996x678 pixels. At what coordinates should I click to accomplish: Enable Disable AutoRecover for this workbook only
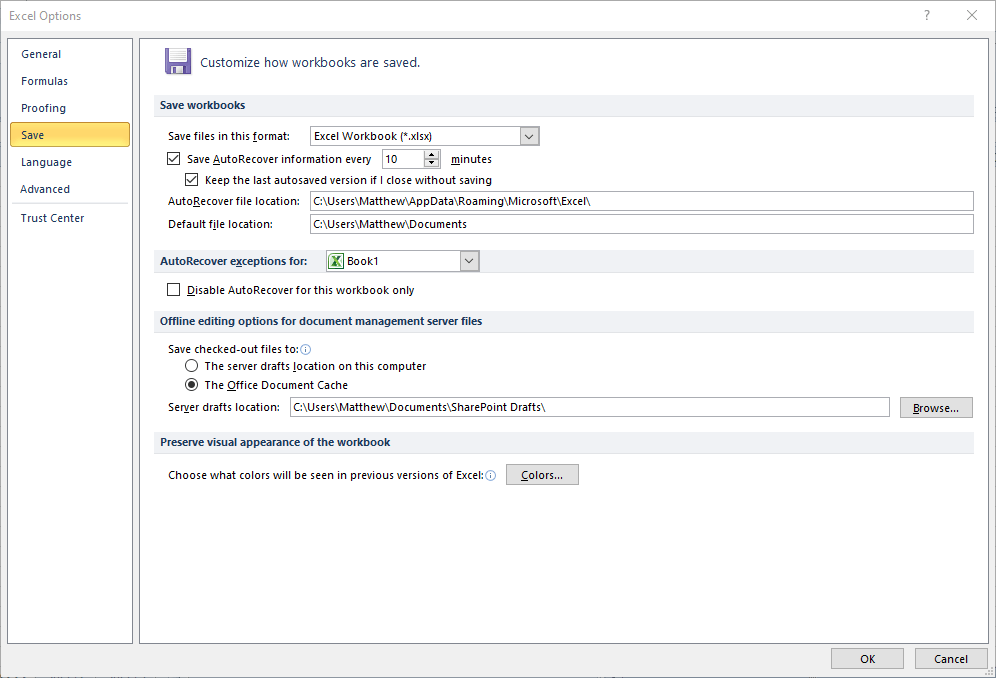point(173,290)
